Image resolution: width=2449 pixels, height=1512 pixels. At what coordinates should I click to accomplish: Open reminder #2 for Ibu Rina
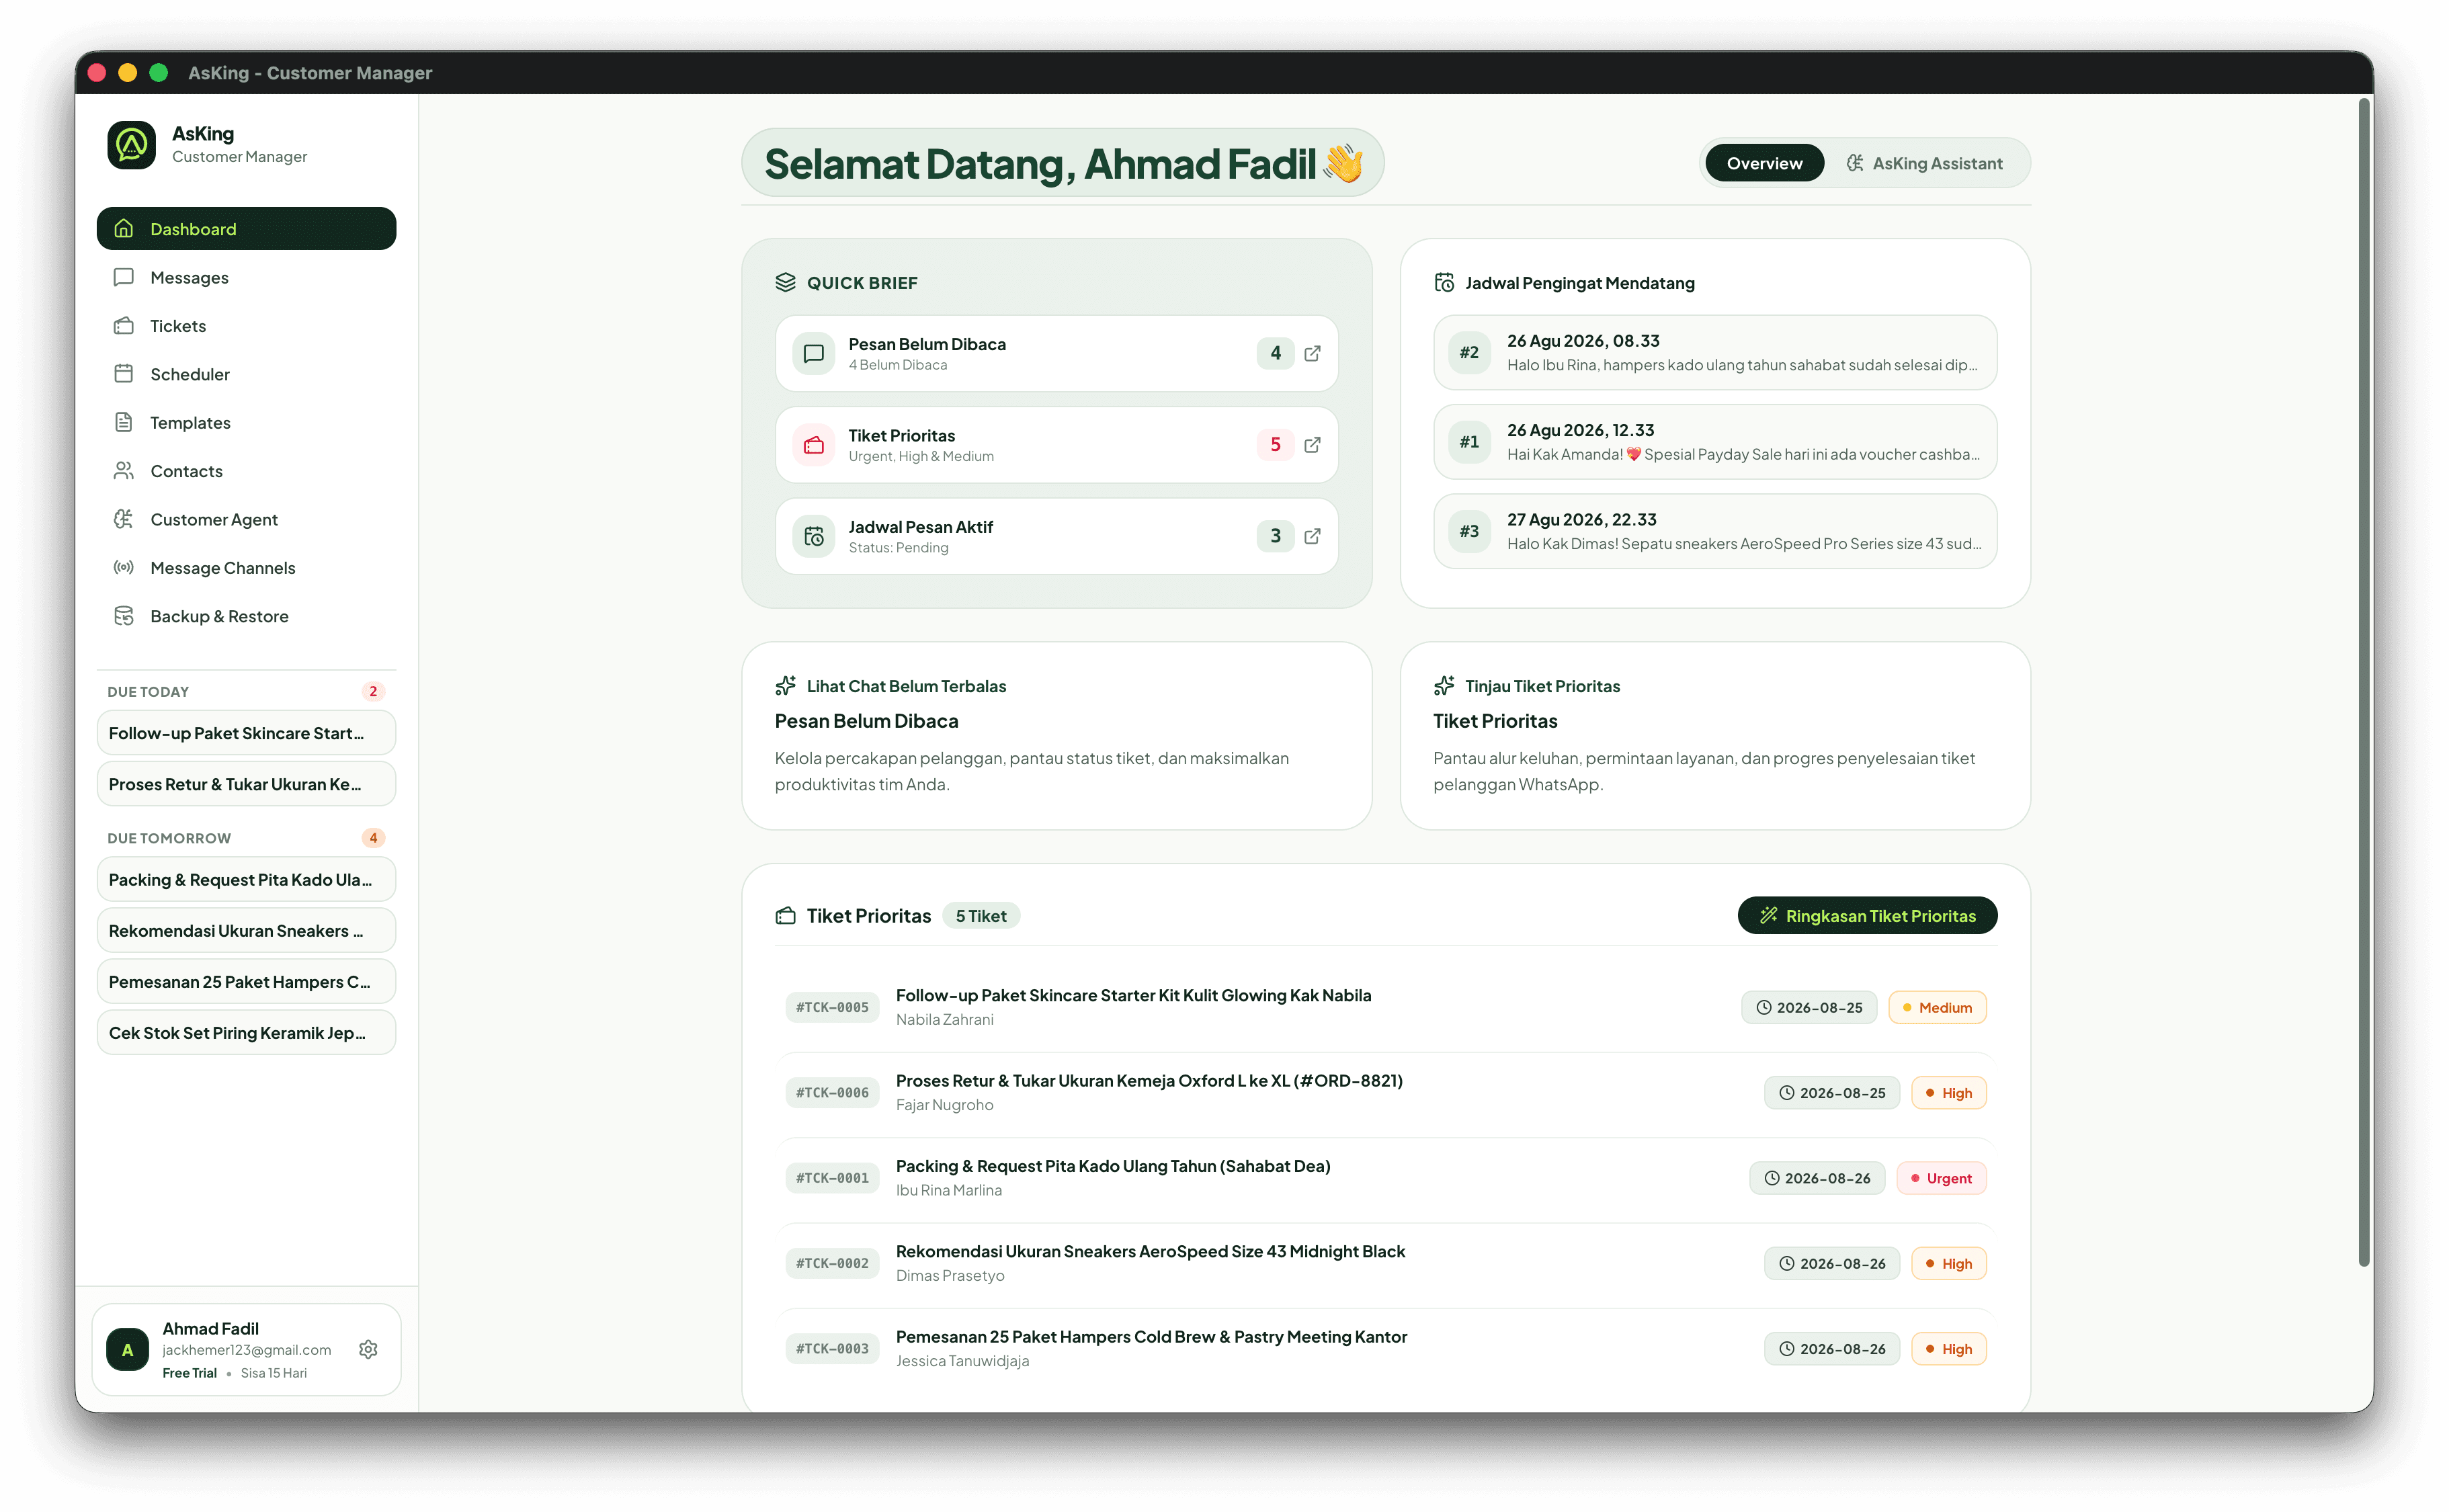click(1715, 352)
